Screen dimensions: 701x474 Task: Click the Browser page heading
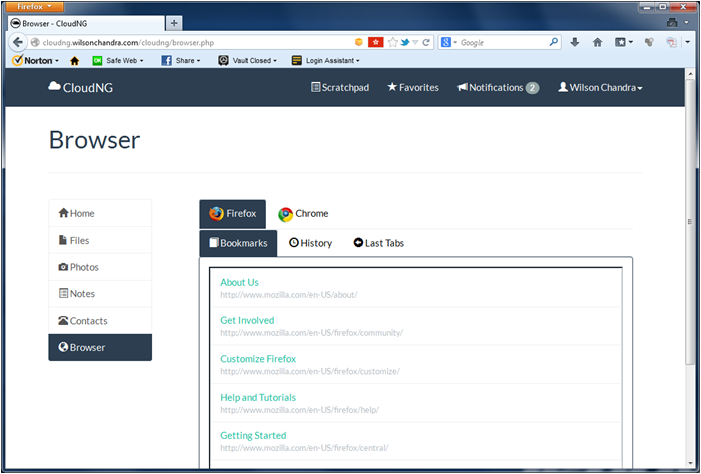pos(94,140)
